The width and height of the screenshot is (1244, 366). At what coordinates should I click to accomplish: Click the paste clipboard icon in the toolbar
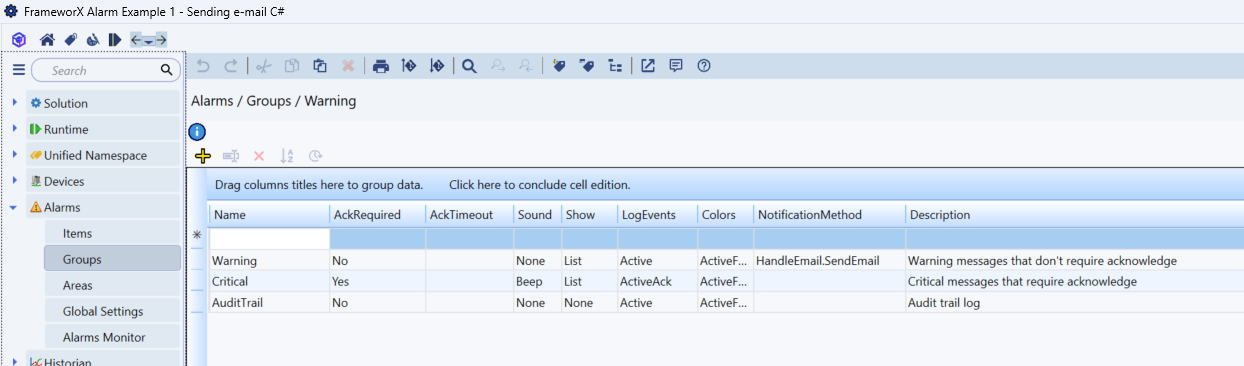[320, 66]
